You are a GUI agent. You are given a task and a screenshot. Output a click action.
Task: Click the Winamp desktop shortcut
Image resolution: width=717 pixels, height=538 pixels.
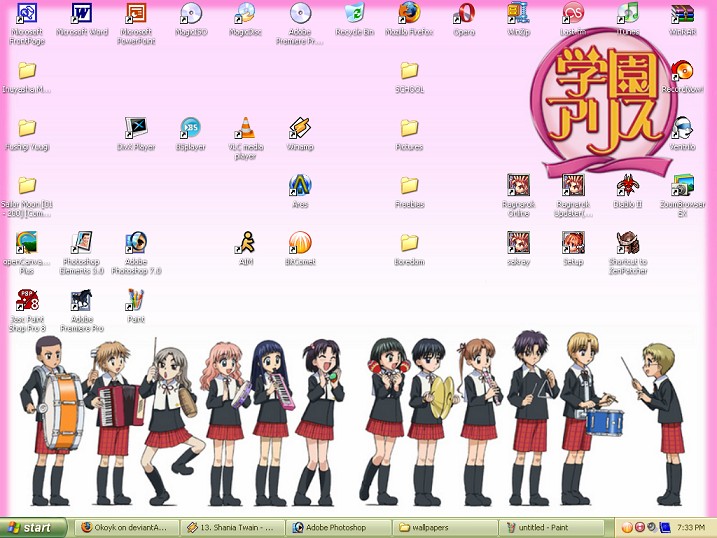pos(300,128)
